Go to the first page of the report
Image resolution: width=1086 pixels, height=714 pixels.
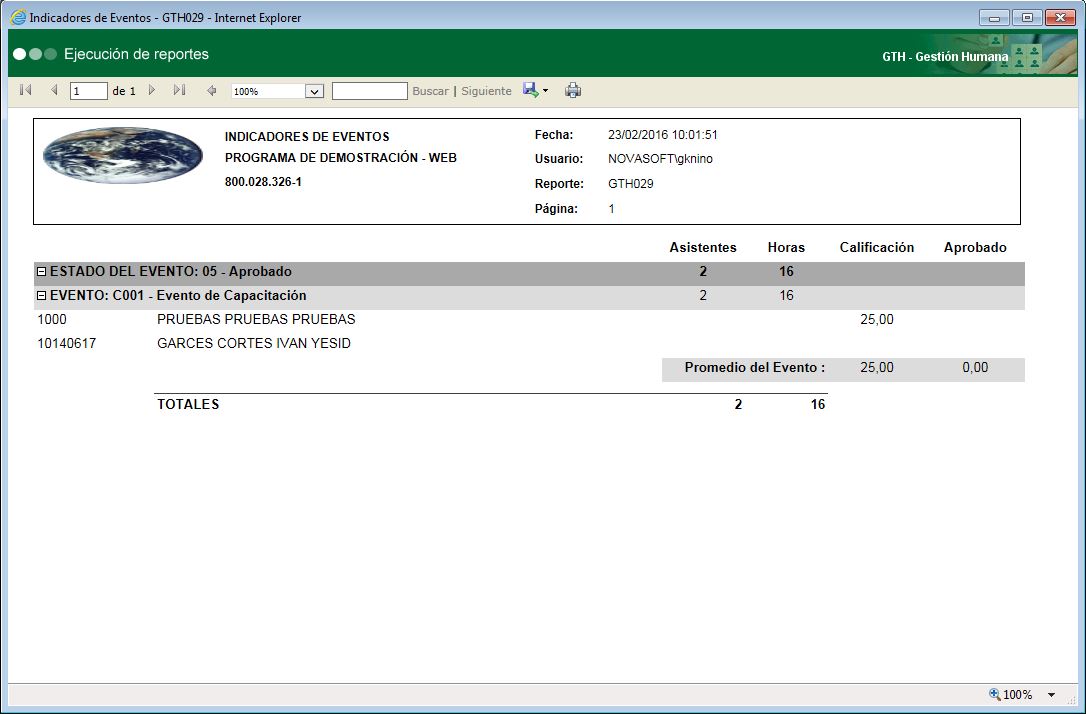[24, 90]
